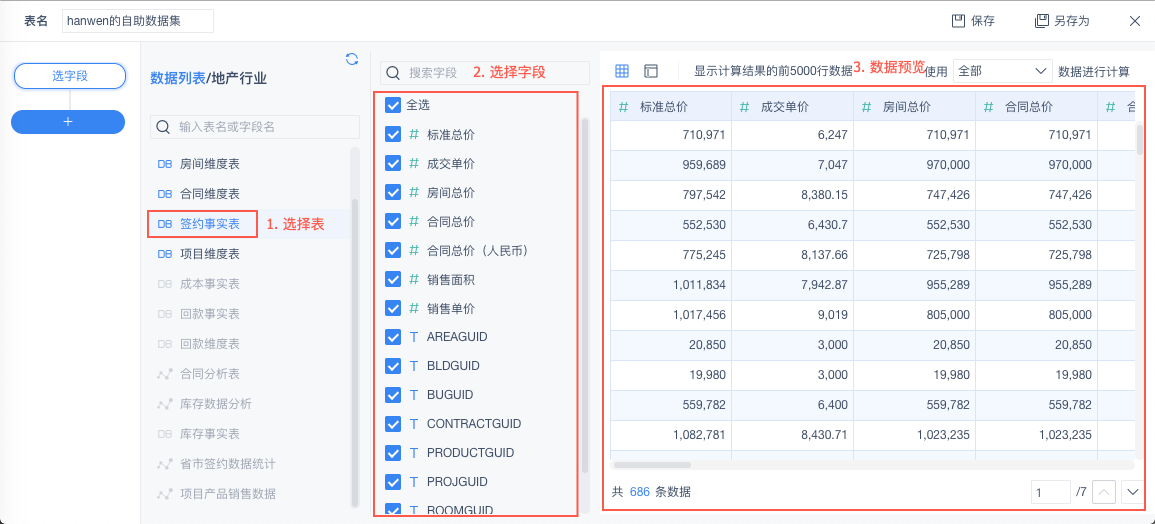Switch to table grid preview icon
This screenshot has width=1155, height=524.
622,71
